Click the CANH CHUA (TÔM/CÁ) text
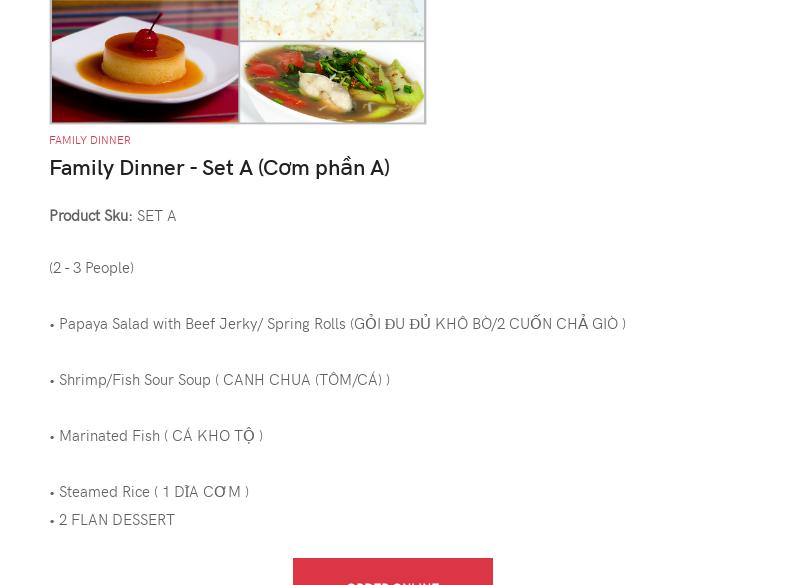Image resolution: width=785 pixels, height=585 pixels. (x=302, y=380)
